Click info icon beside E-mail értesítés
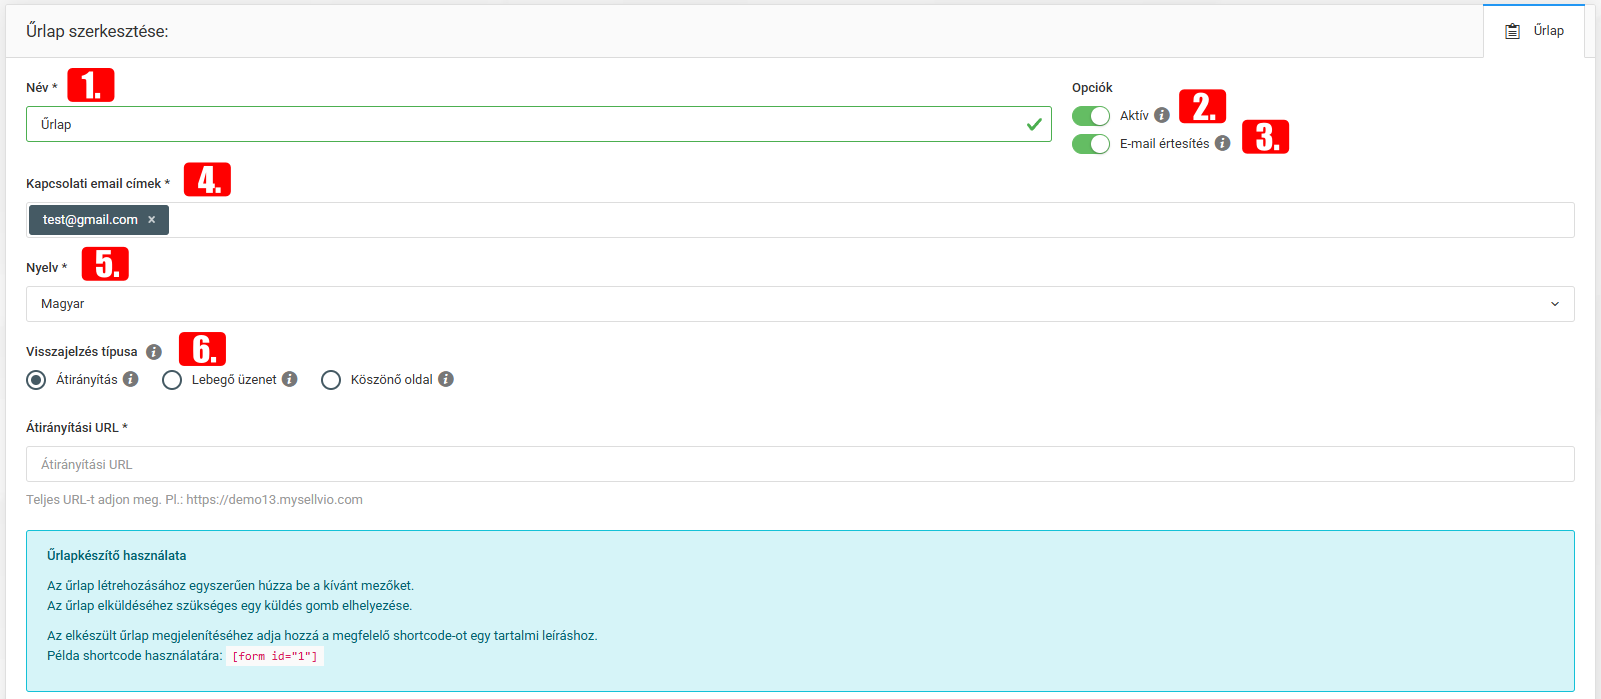The height and width of the screenshot is (699, 1601). (x=1222, y=143)
